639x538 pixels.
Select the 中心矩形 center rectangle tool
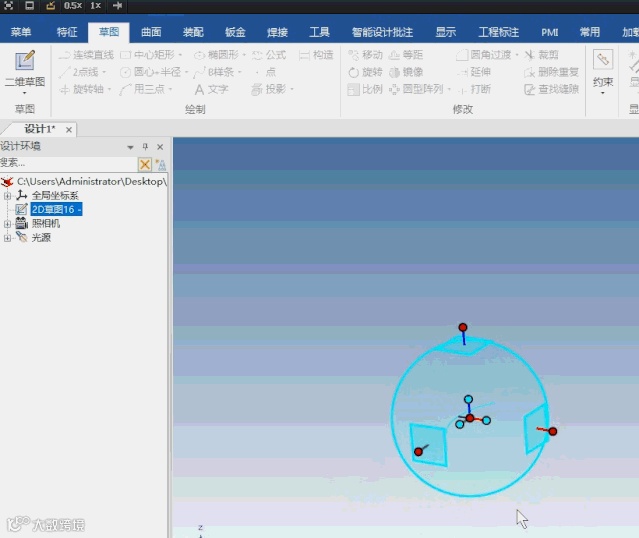(148, 55)
